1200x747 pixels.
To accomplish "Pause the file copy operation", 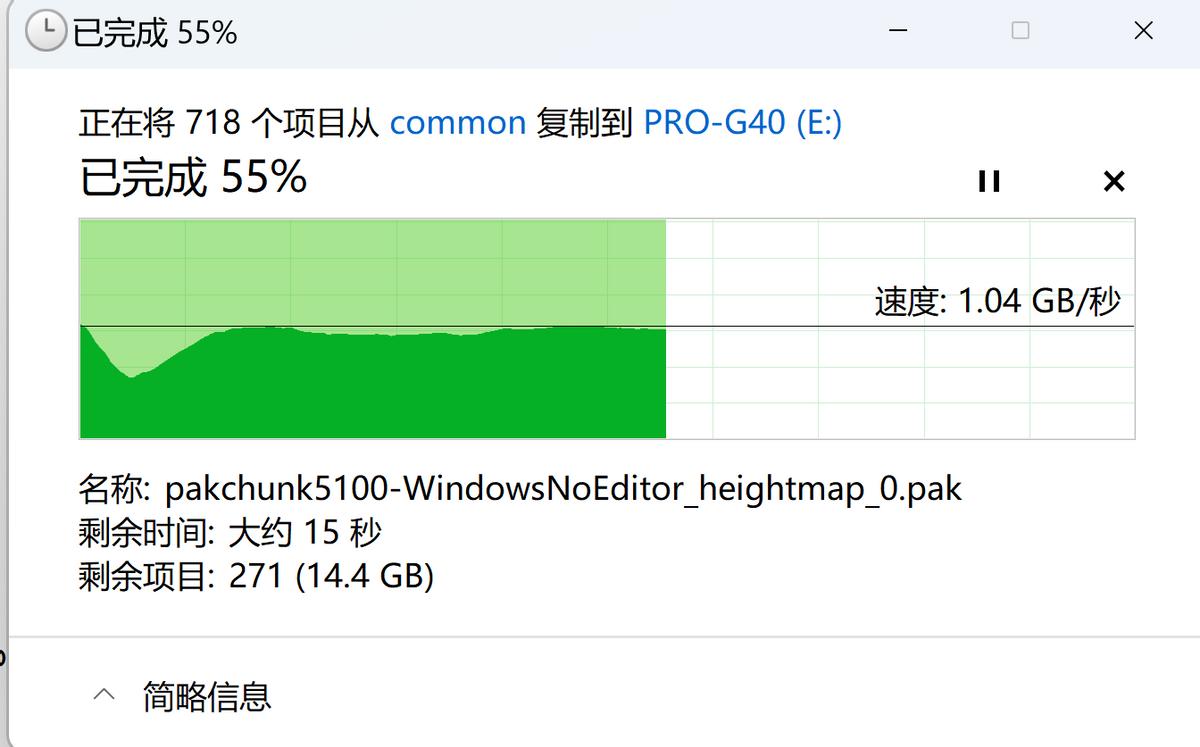I will pyautogui.click(x=989, y=181).
